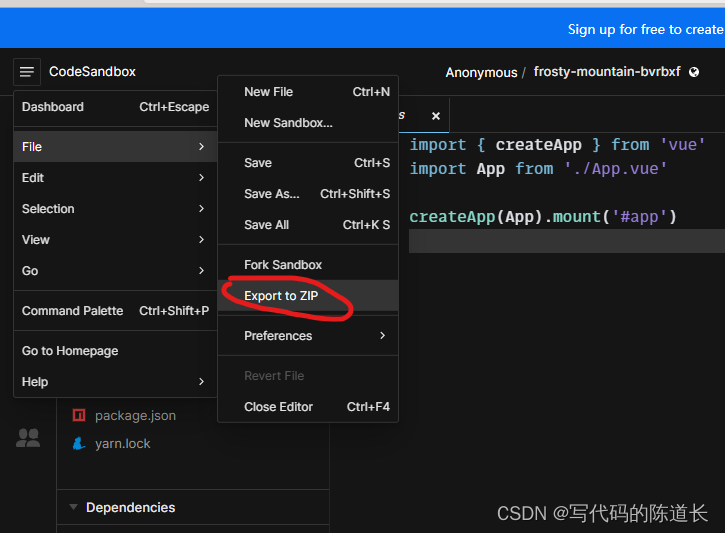Expand the View submenu
The height and width of the screenshot is (533, 725).
point(115,239)
